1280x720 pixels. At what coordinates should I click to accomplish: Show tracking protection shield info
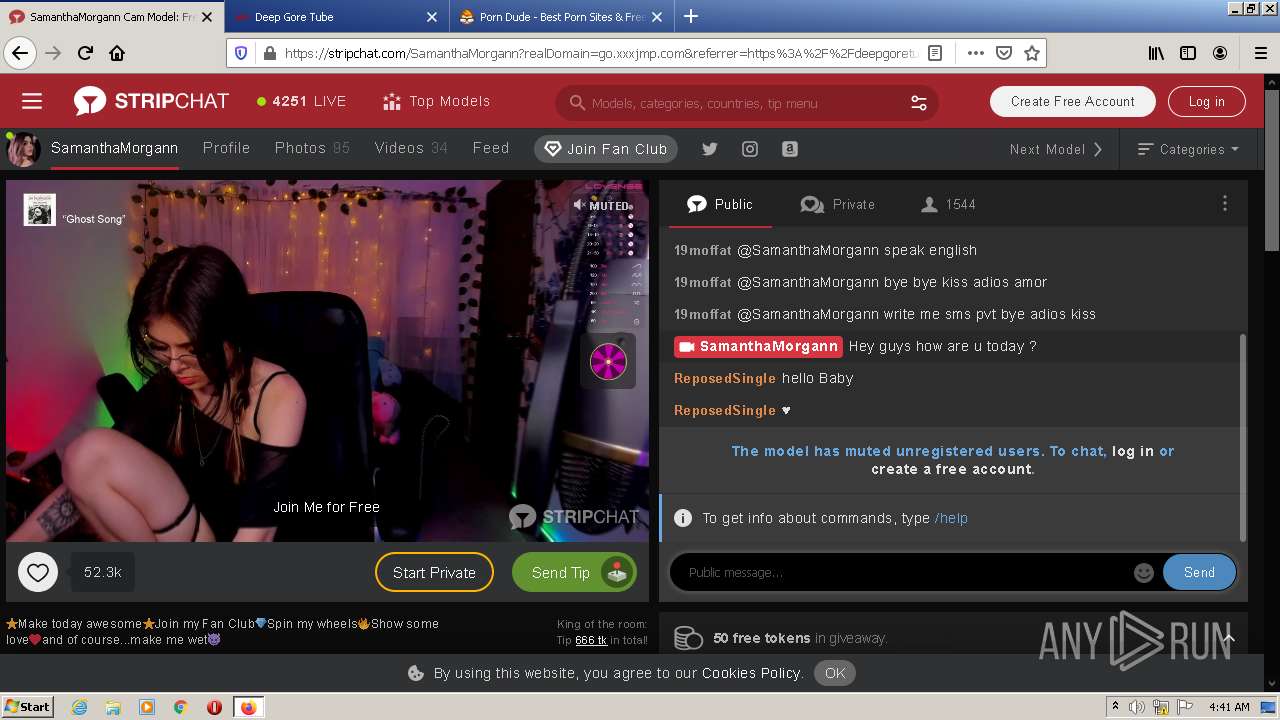[x=241, y=53]
